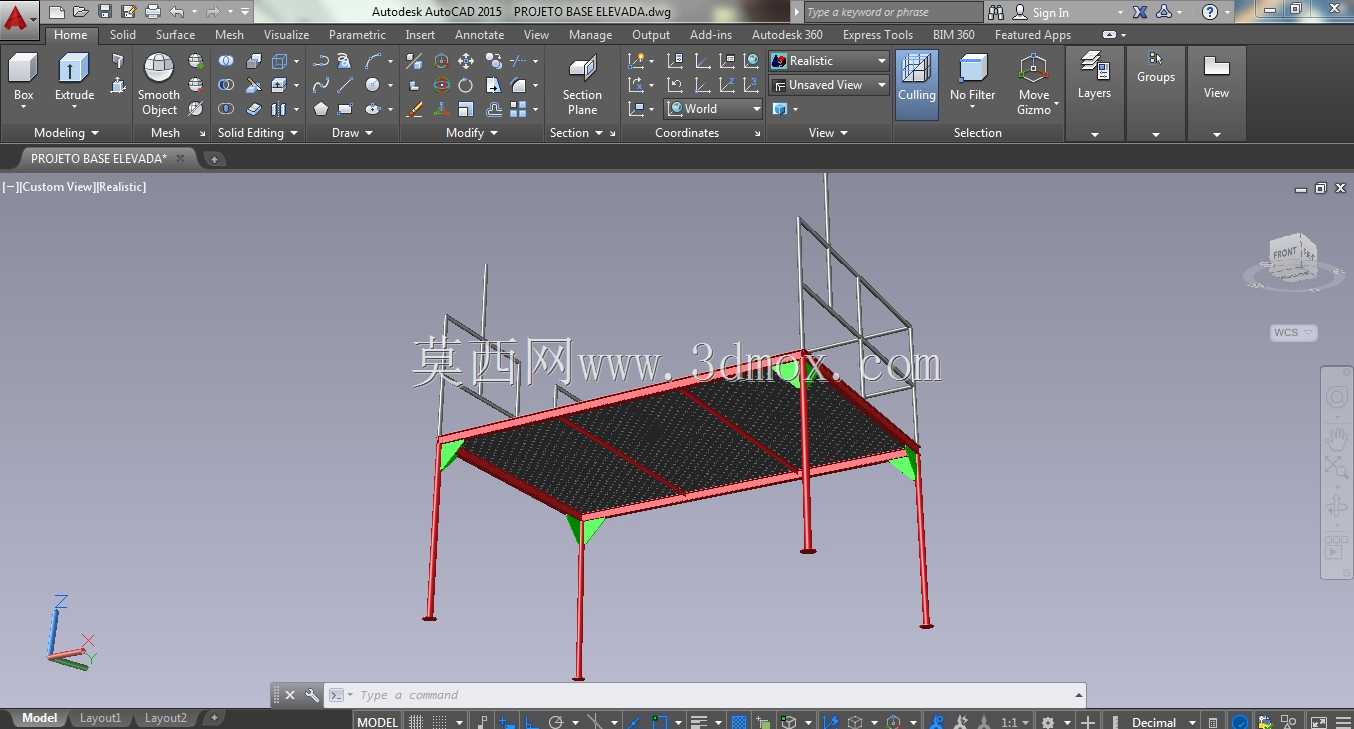Activate the Move Gizmo tool
This screenshot has width=1354, height=729.
click(1034, 84)
